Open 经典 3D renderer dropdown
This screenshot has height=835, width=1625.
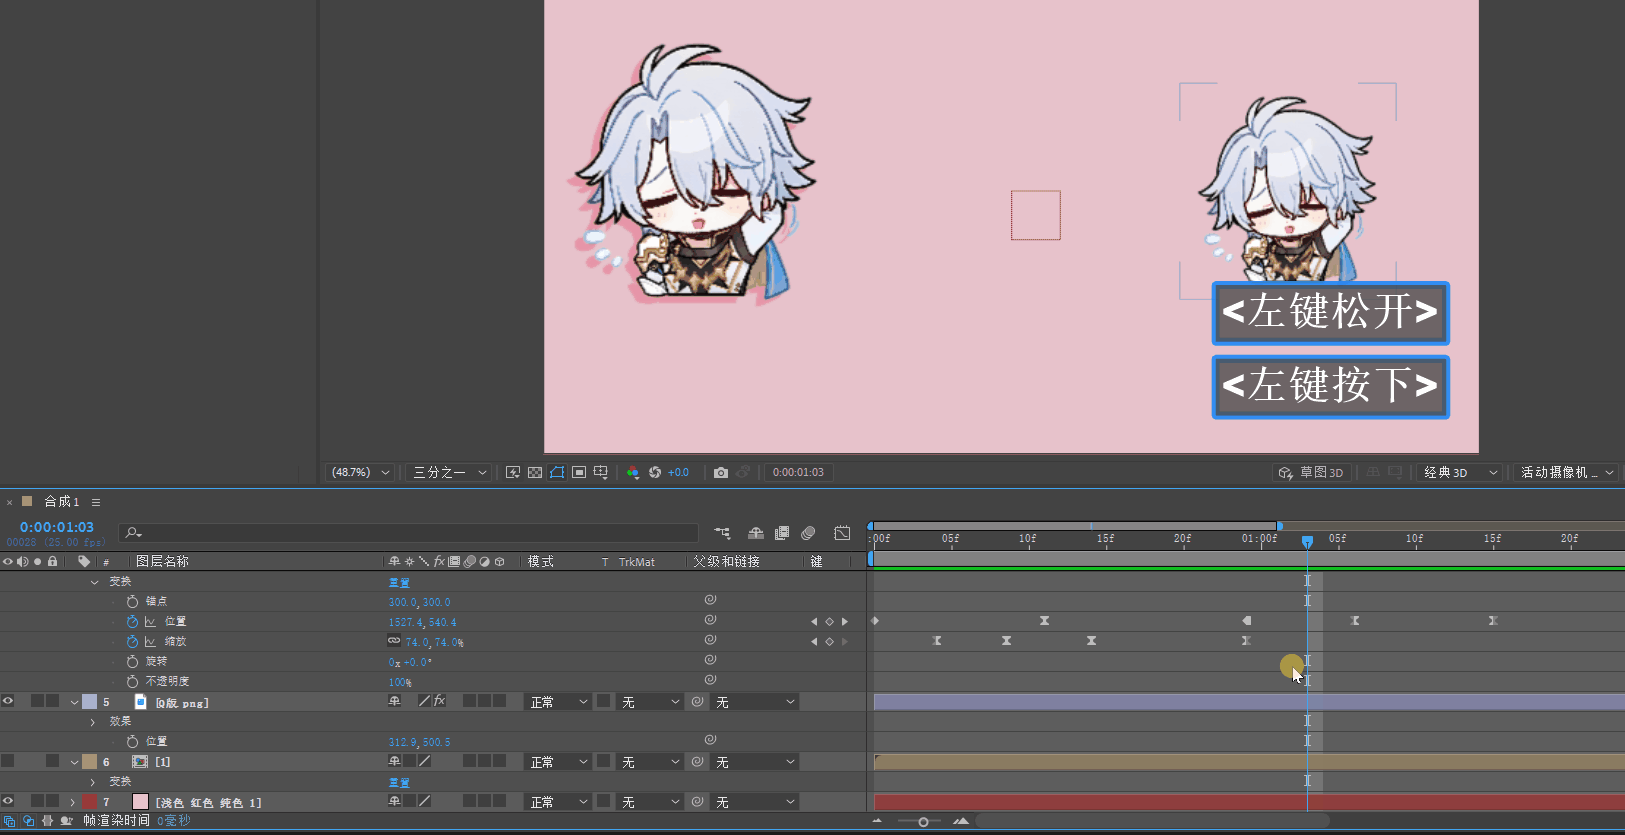pos(1461,472)
